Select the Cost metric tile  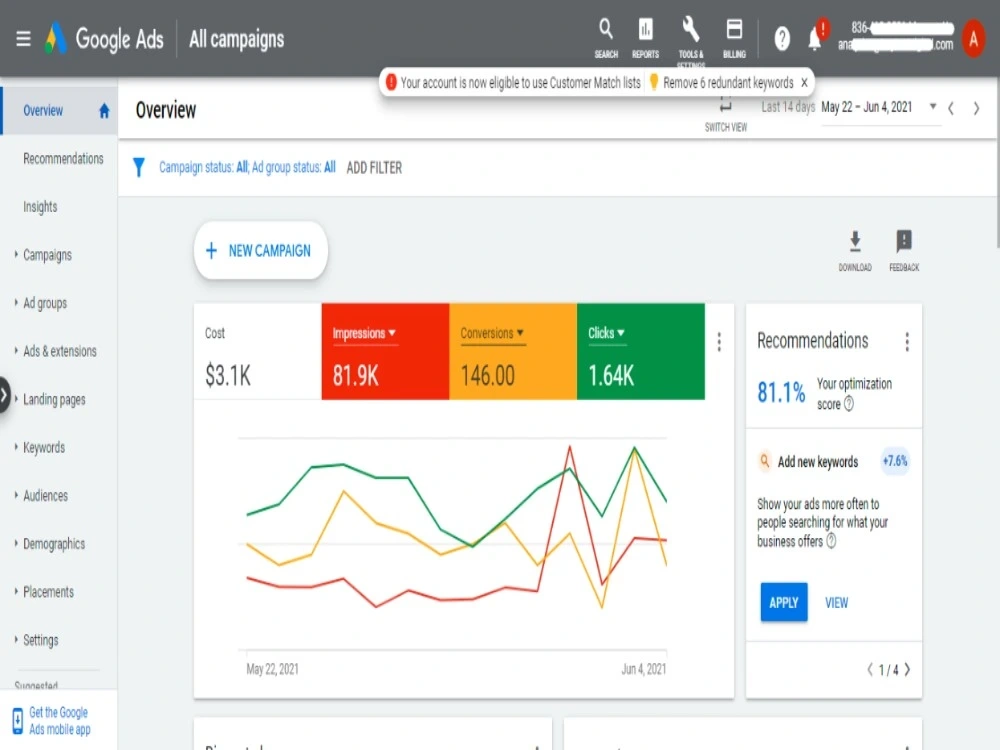258,351
